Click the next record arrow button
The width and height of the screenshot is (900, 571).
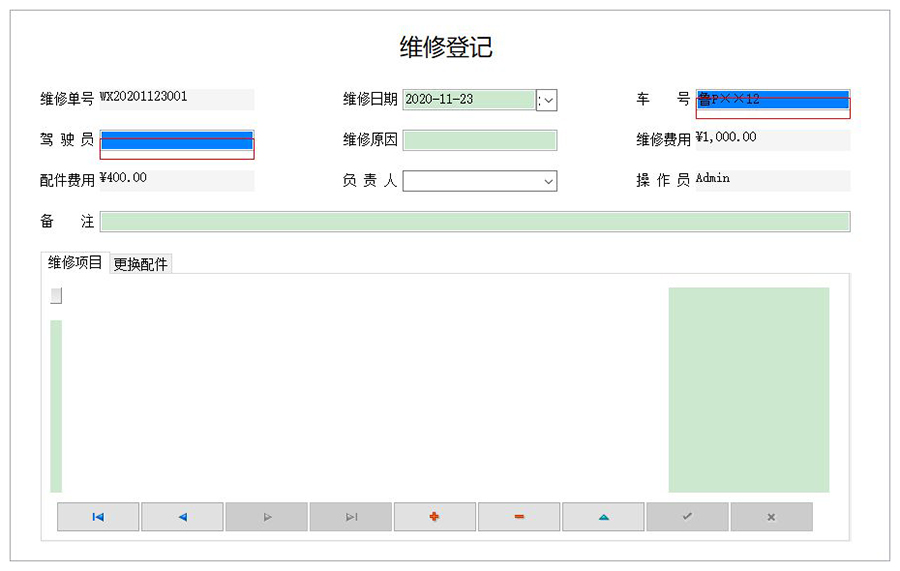(266, 517)
